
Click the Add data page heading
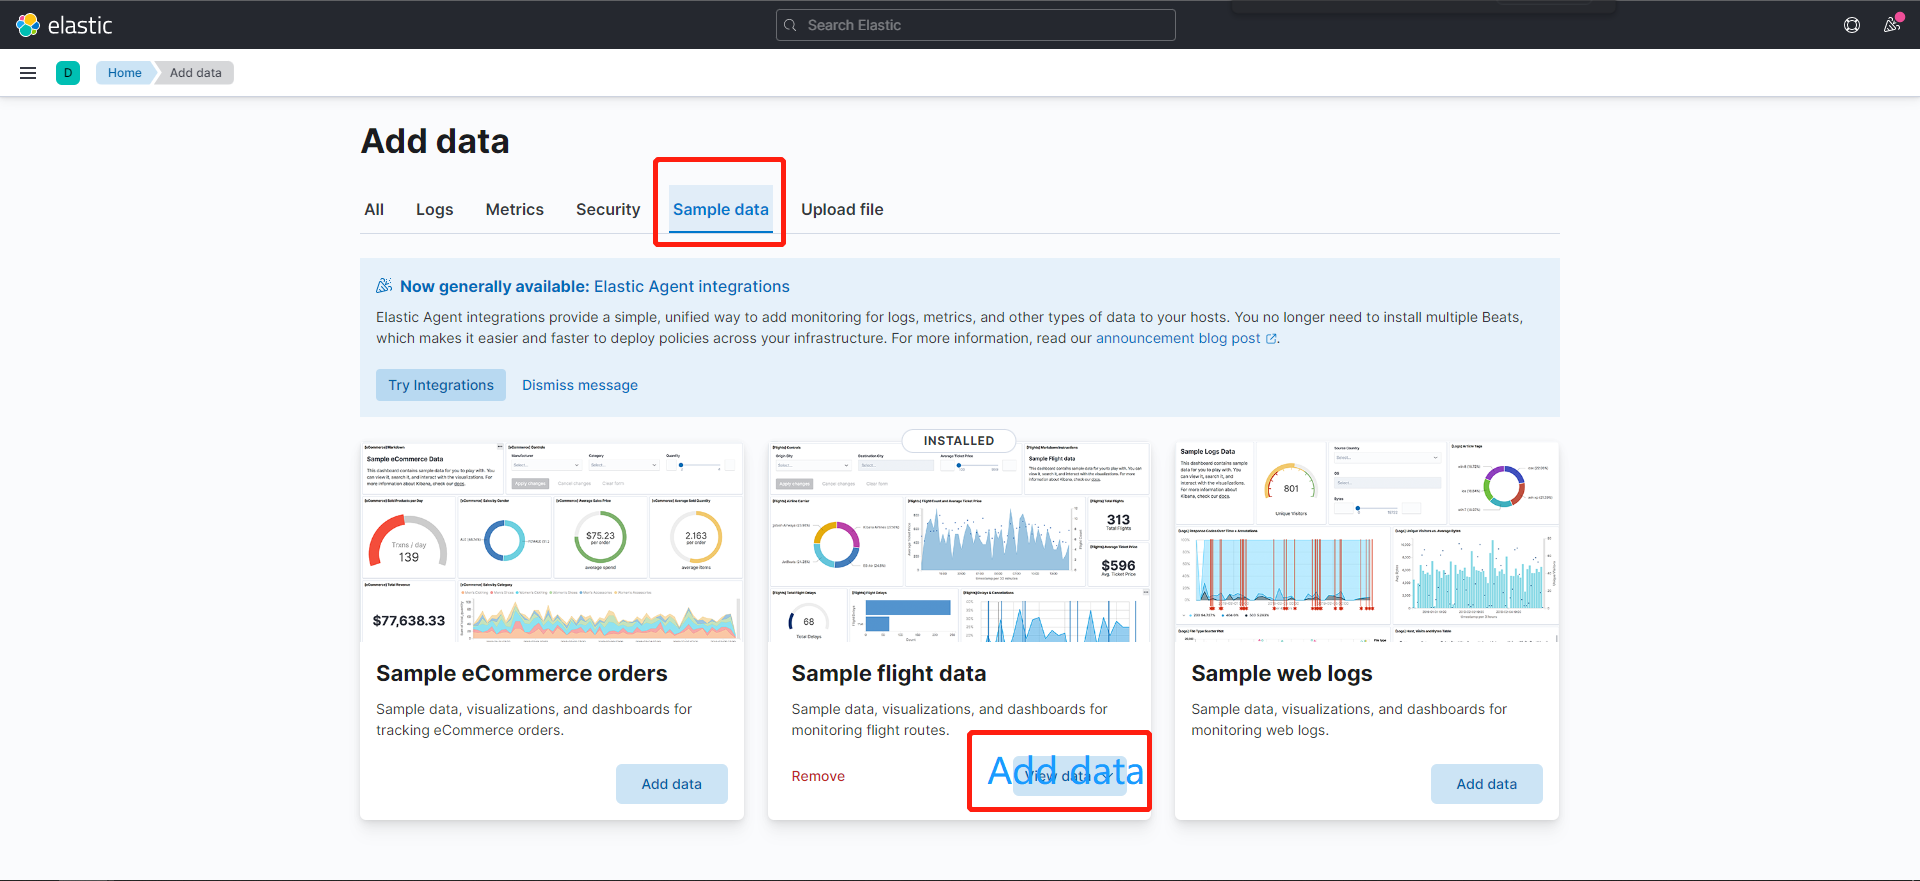[435, 141]
